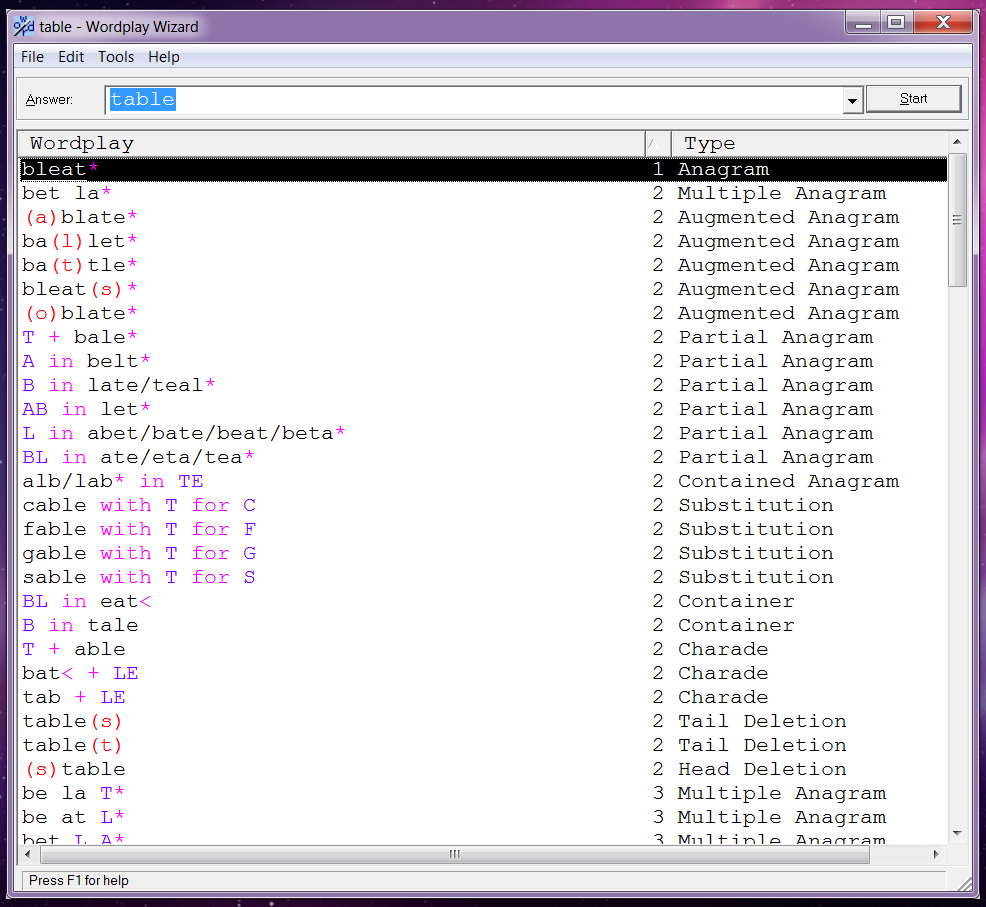The height and width of the screenshot is (907, 986).
Task: Maximize the Wordplay Wizard window
Action: (x=896, y=22)
